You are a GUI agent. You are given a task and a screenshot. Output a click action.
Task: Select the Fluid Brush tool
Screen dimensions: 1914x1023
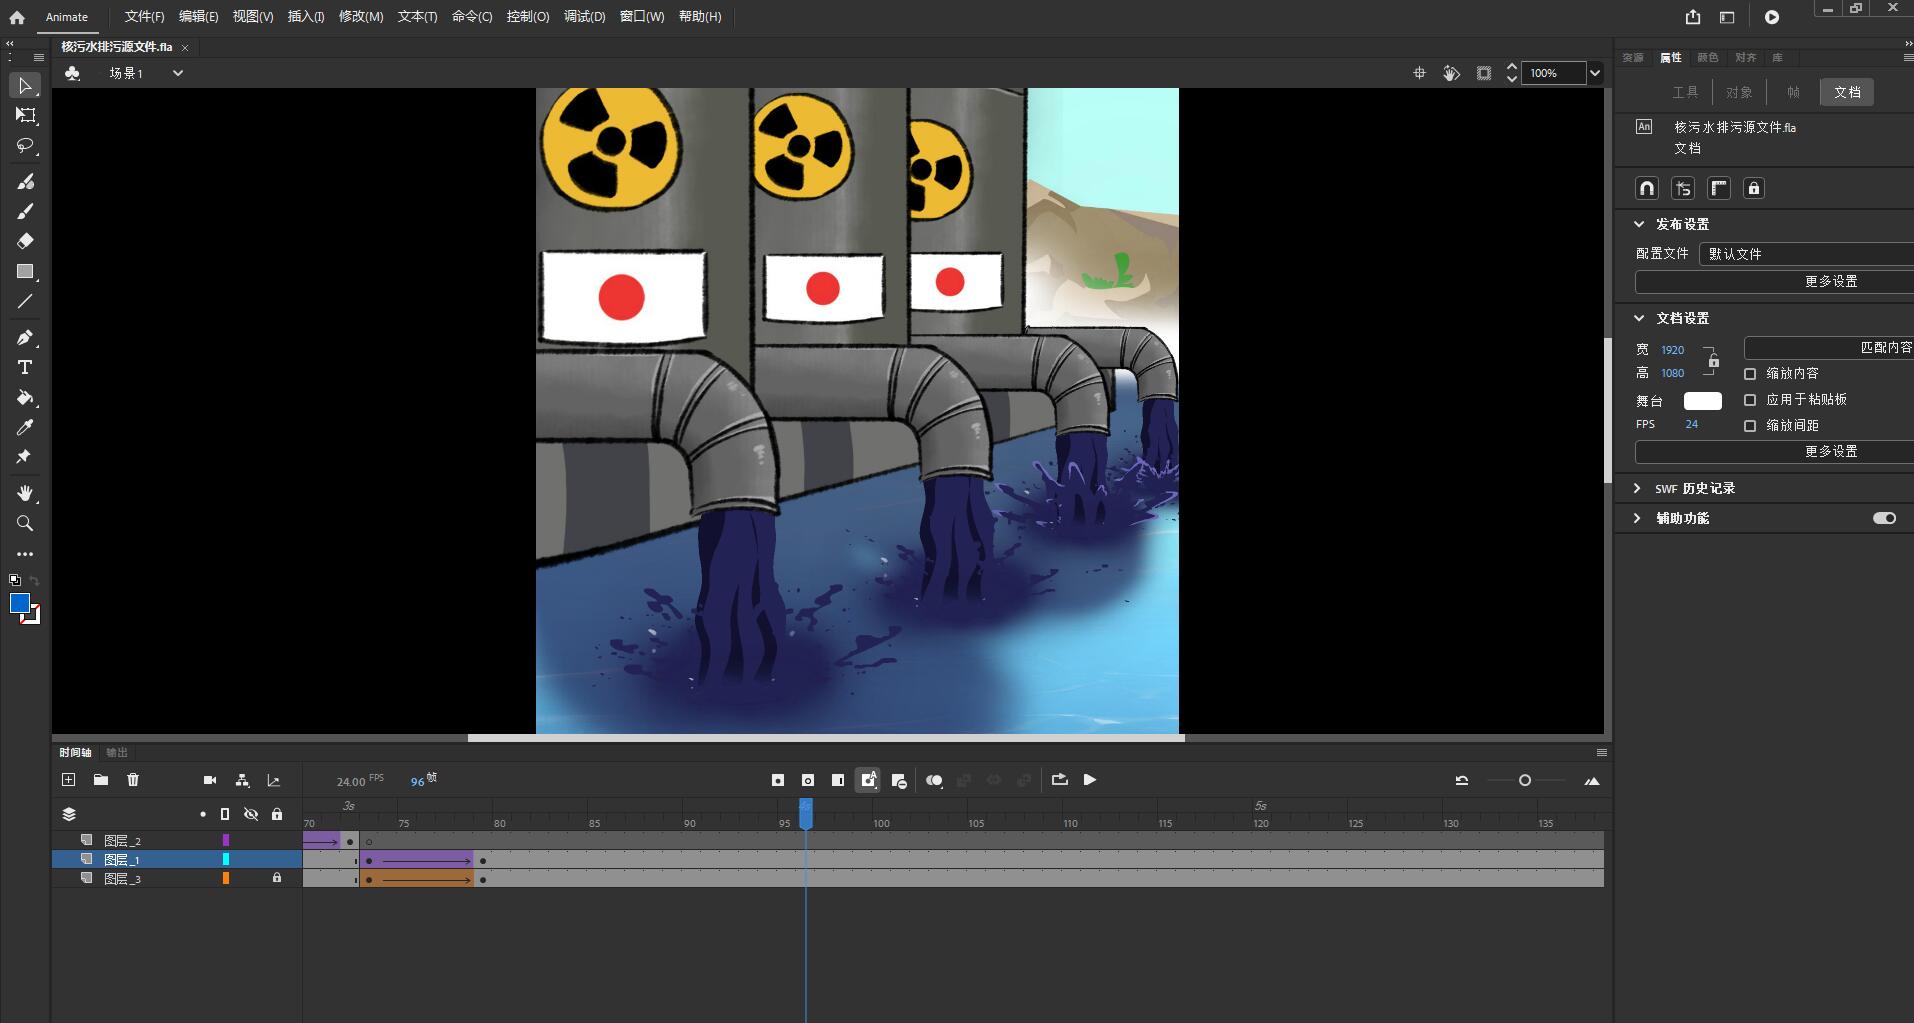click(25, 181)
